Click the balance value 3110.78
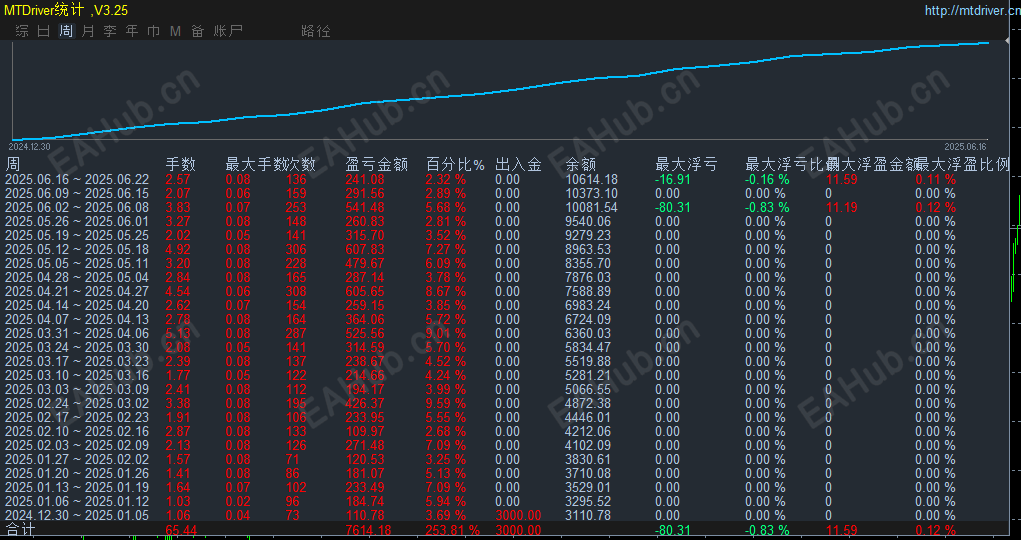1021x540 pixels. (589, 515)
